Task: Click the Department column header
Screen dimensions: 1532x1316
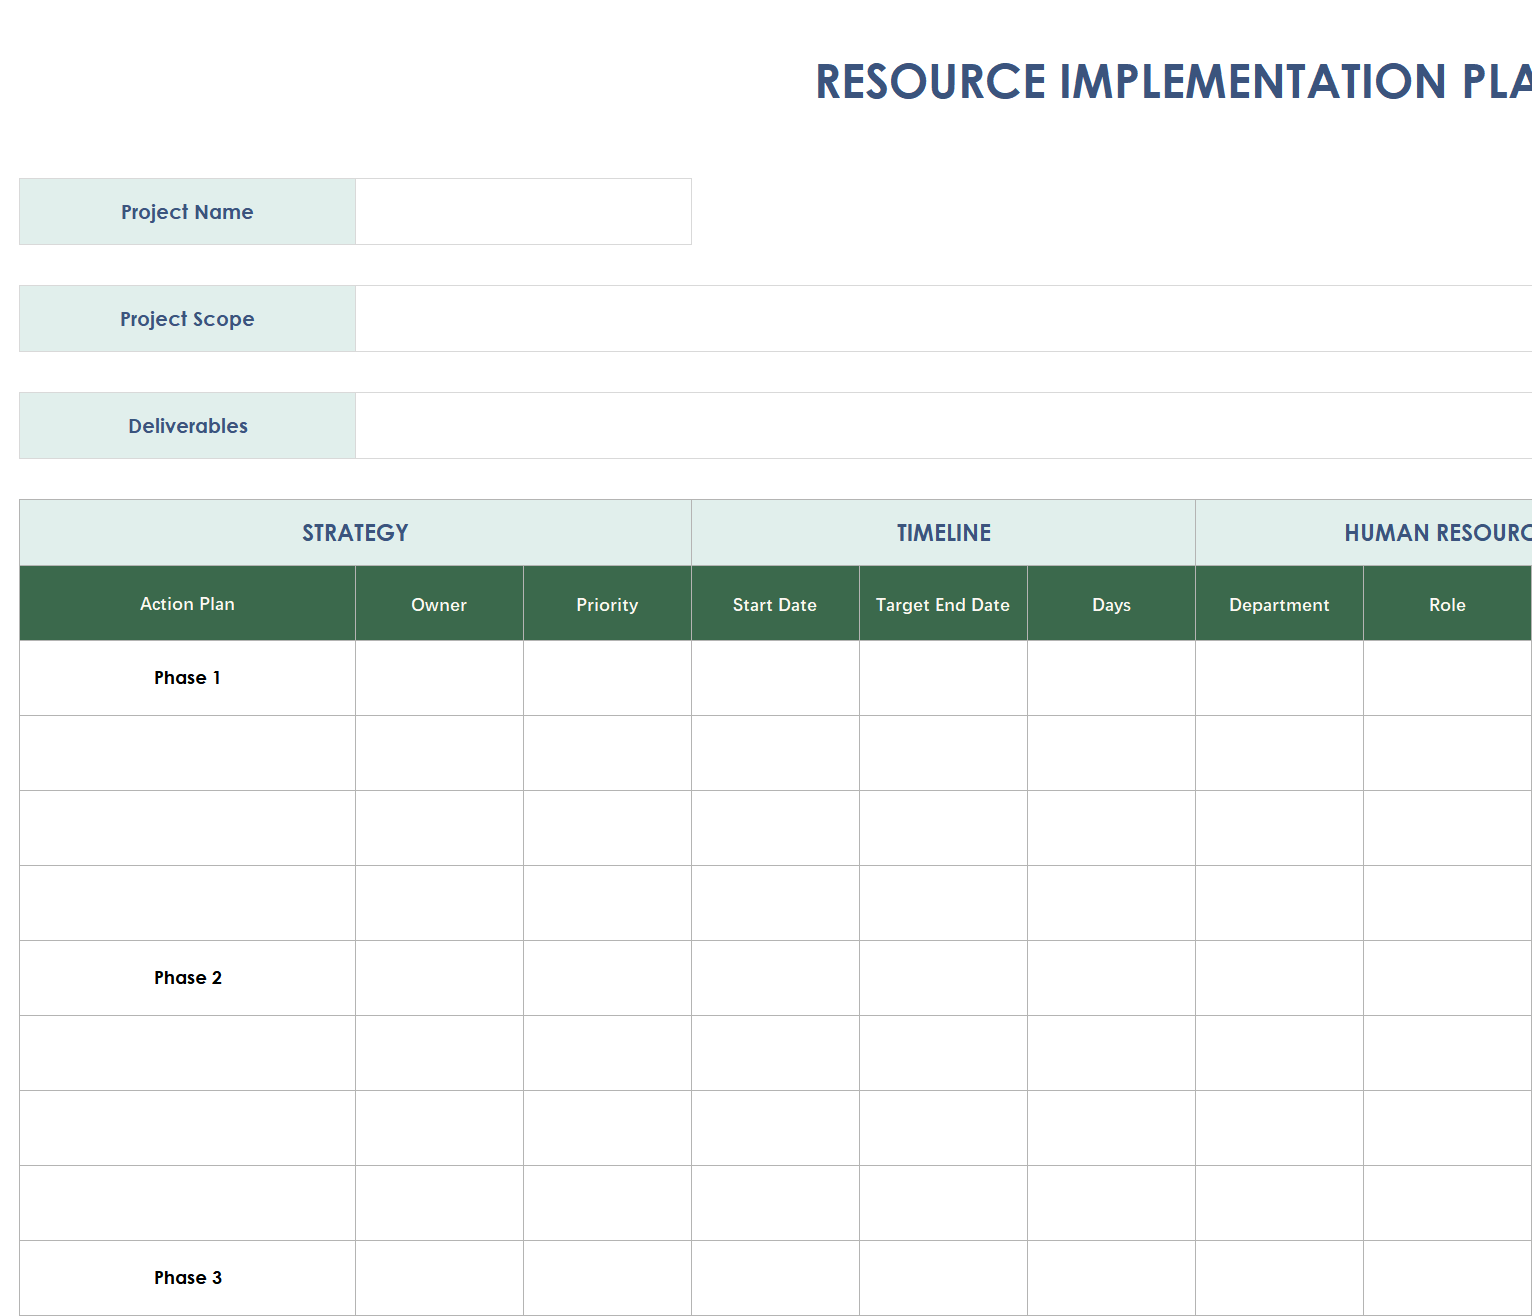Action: tap(1279, 603)
